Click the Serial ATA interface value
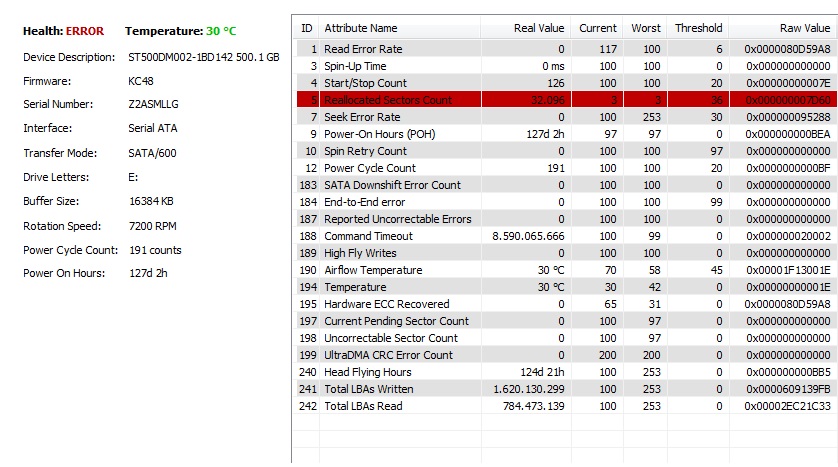Viewport: 838px width, 467px height. coord(153,128)
